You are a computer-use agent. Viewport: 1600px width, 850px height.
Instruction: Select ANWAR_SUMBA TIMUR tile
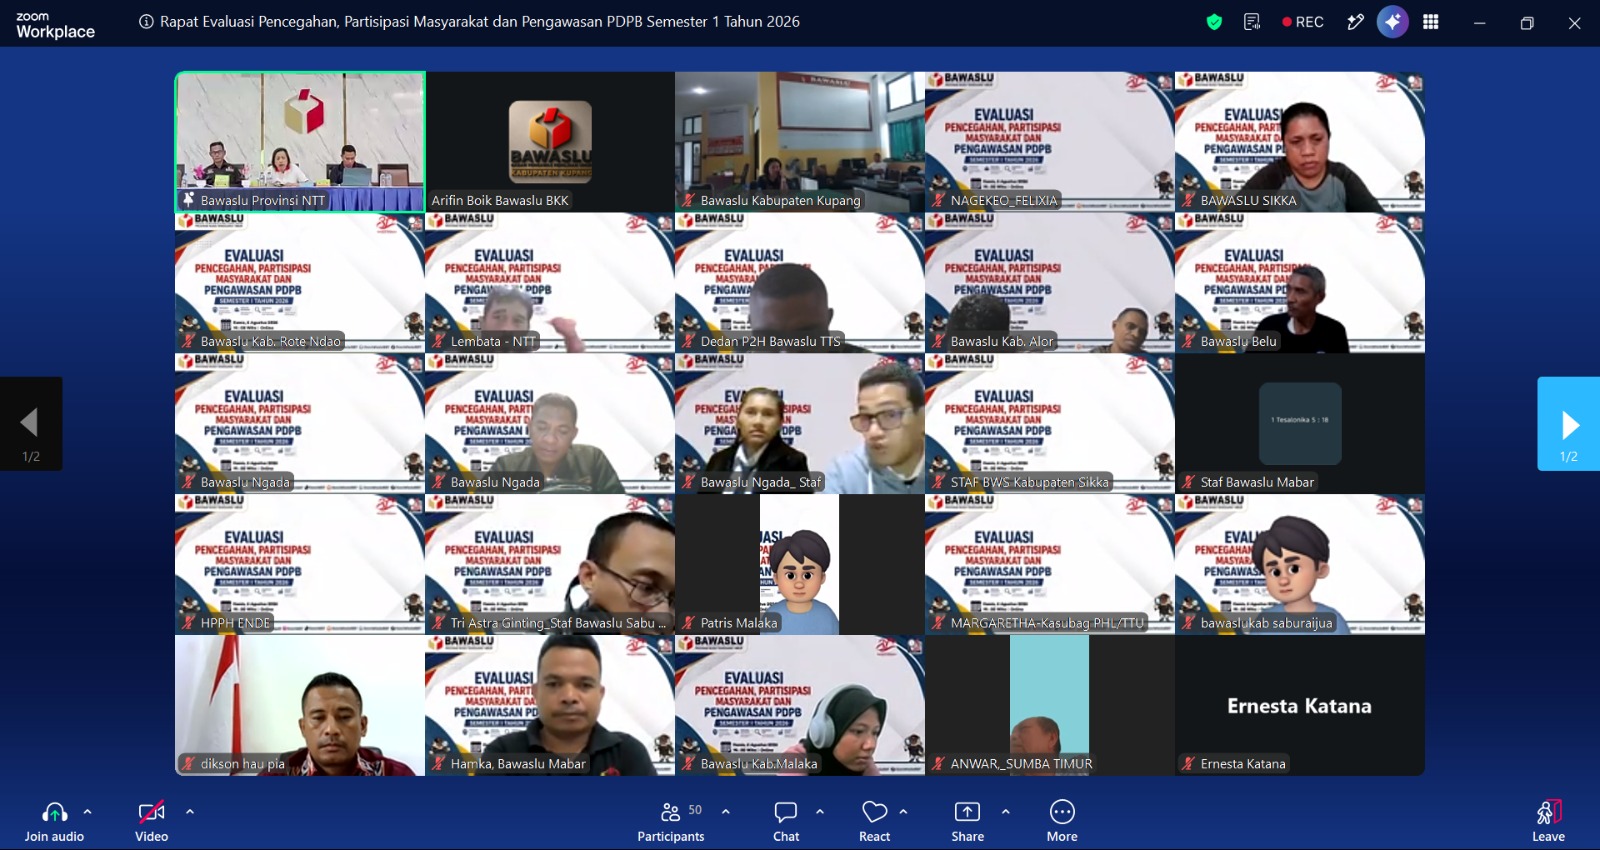[x=1050, y=706]
